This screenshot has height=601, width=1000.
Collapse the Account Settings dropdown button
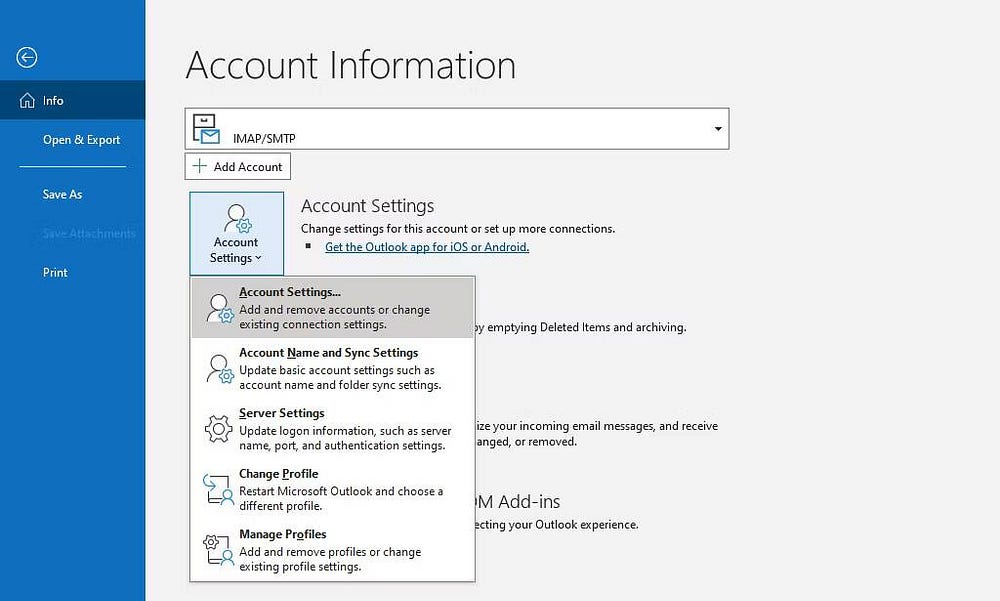pos(237,234)
